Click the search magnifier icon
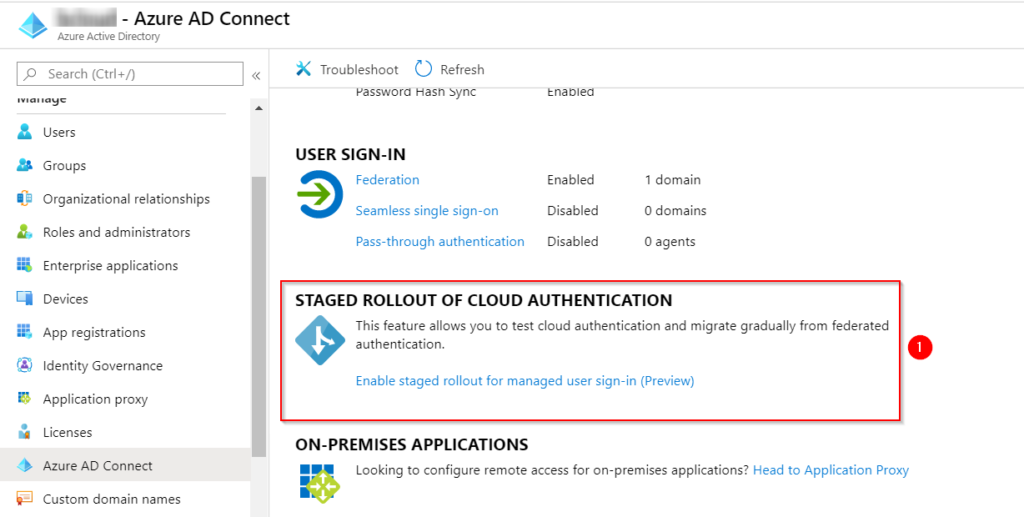Screen dimensions: 1024x517 click(x=31, y=74)
